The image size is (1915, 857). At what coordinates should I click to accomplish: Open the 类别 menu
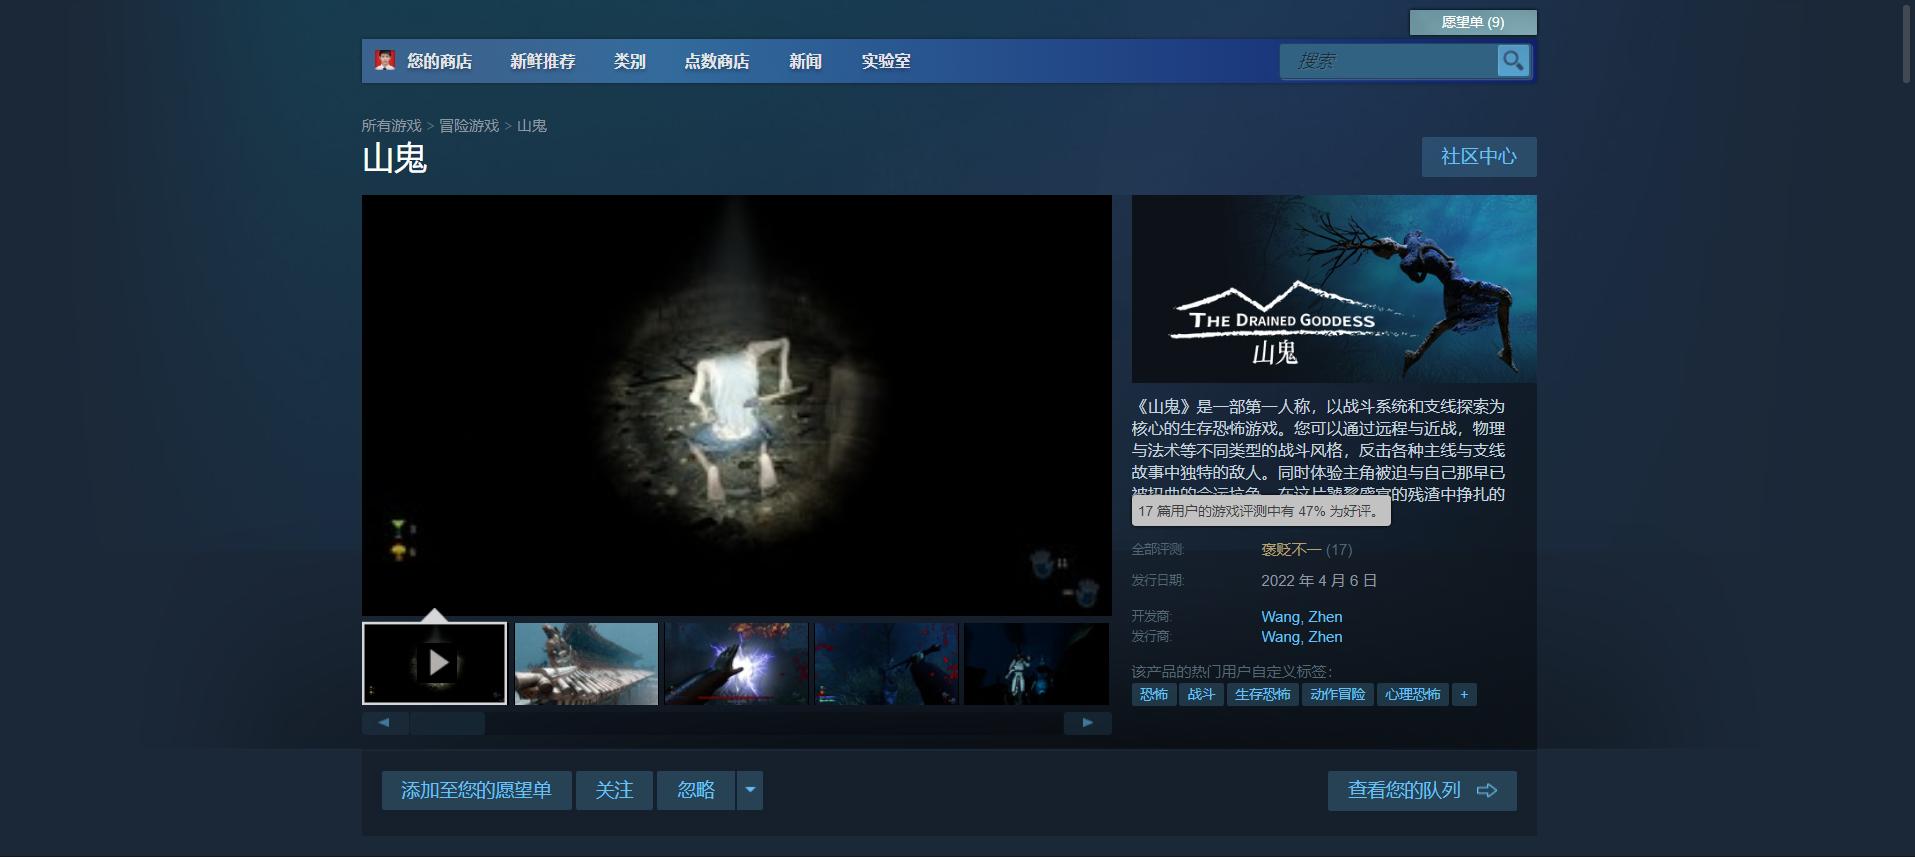pyautogui.click(x=629, y=61)
